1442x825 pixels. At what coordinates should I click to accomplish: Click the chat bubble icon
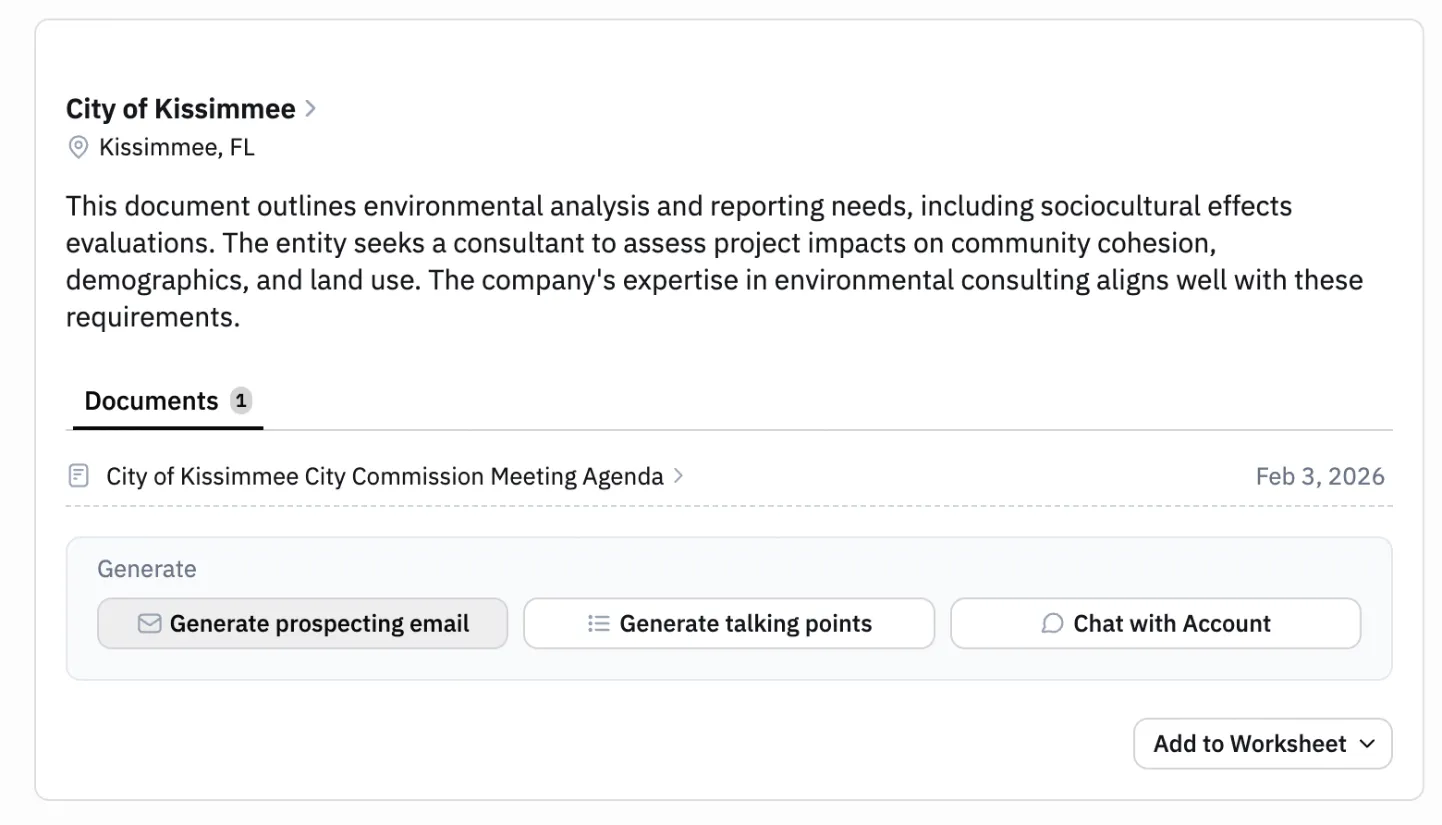tap(1052, 624)
